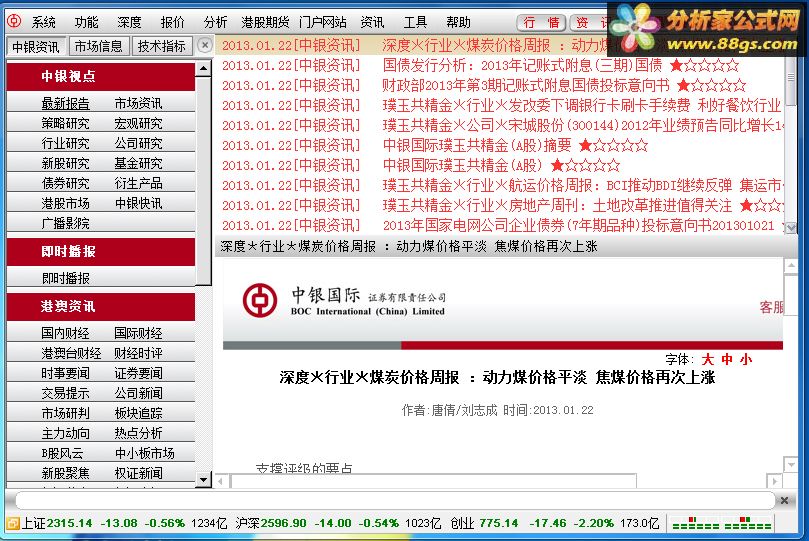Open 衍生产品 link

point(138,184)
